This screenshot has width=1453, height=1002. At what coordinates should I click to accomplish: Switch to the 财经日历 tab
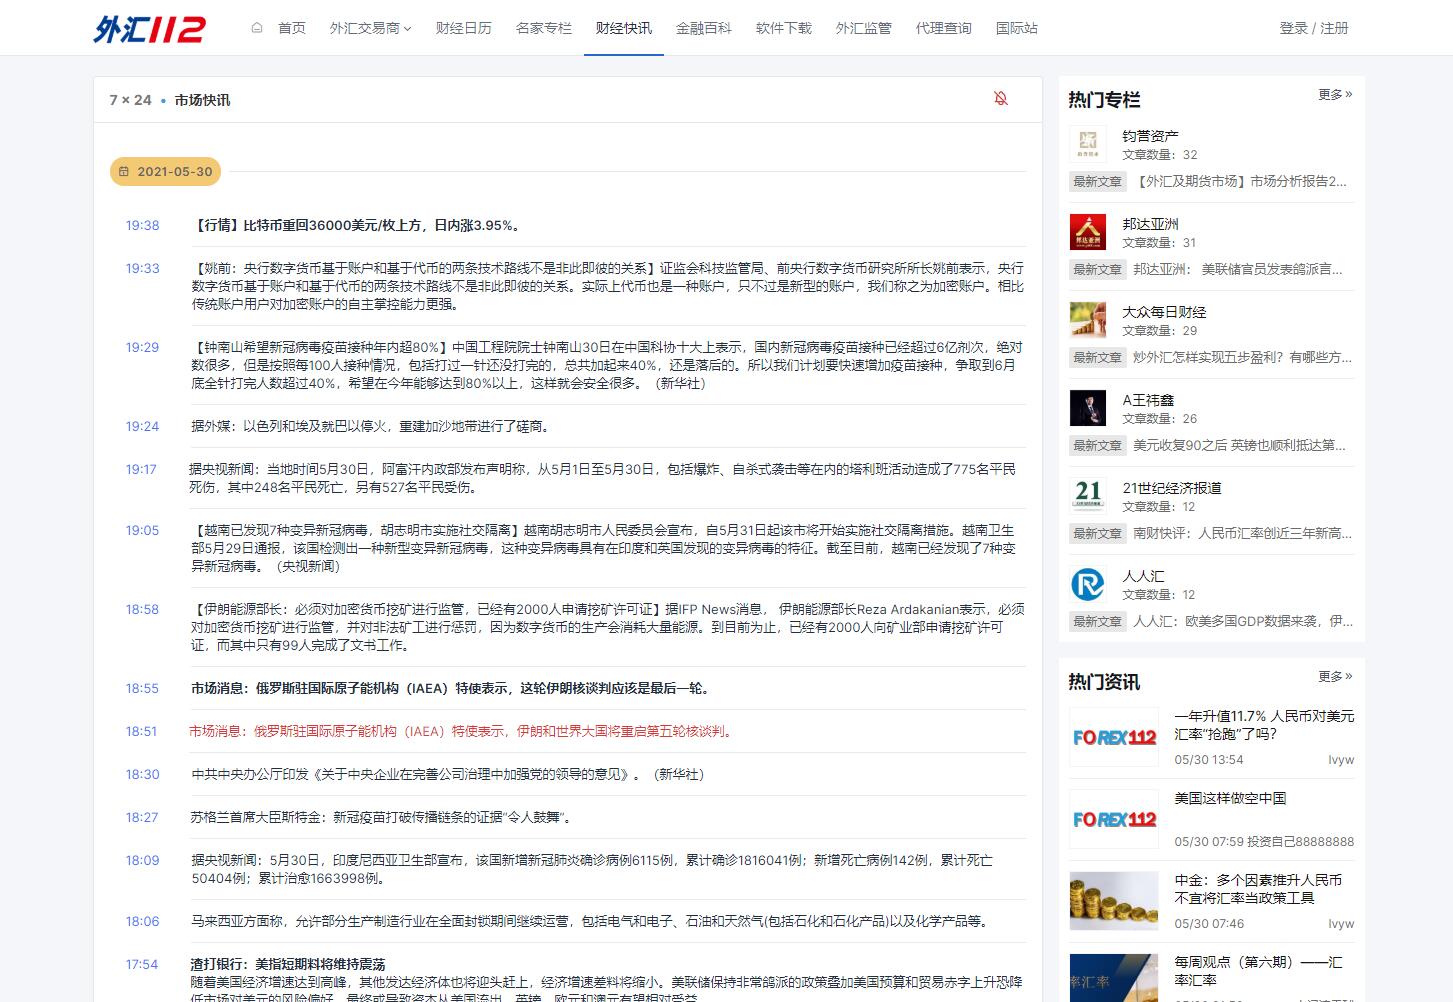463,28
